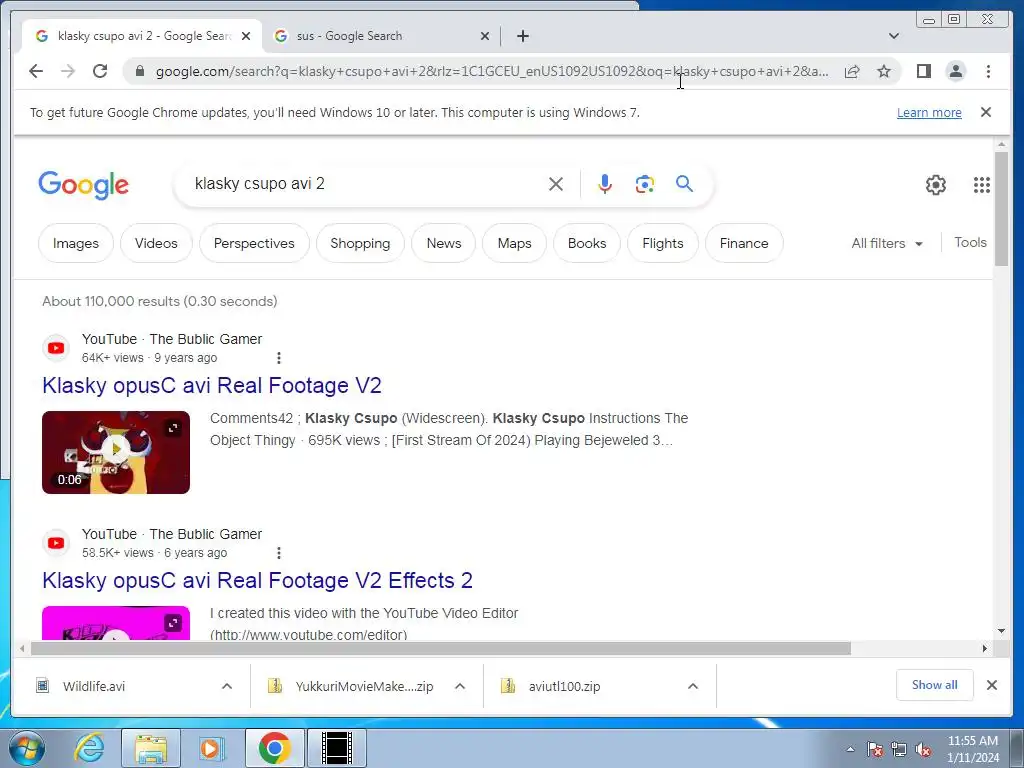Open the Google apps grid

point(982,185)
